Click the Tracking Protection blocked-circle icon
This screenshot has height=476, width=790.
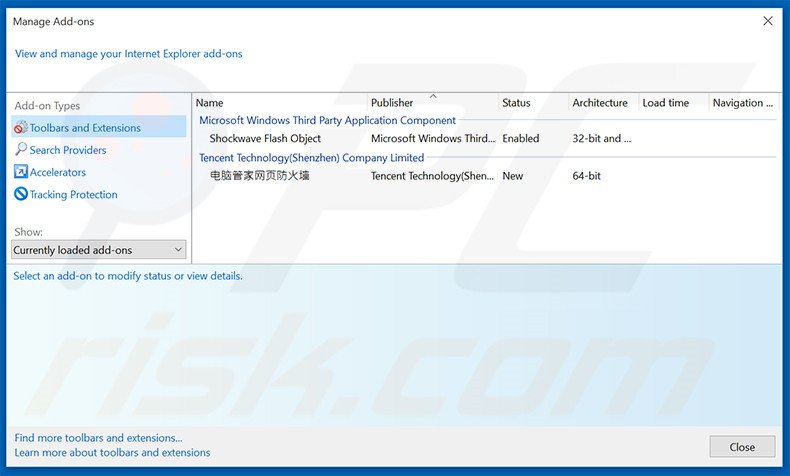point(21,194)
